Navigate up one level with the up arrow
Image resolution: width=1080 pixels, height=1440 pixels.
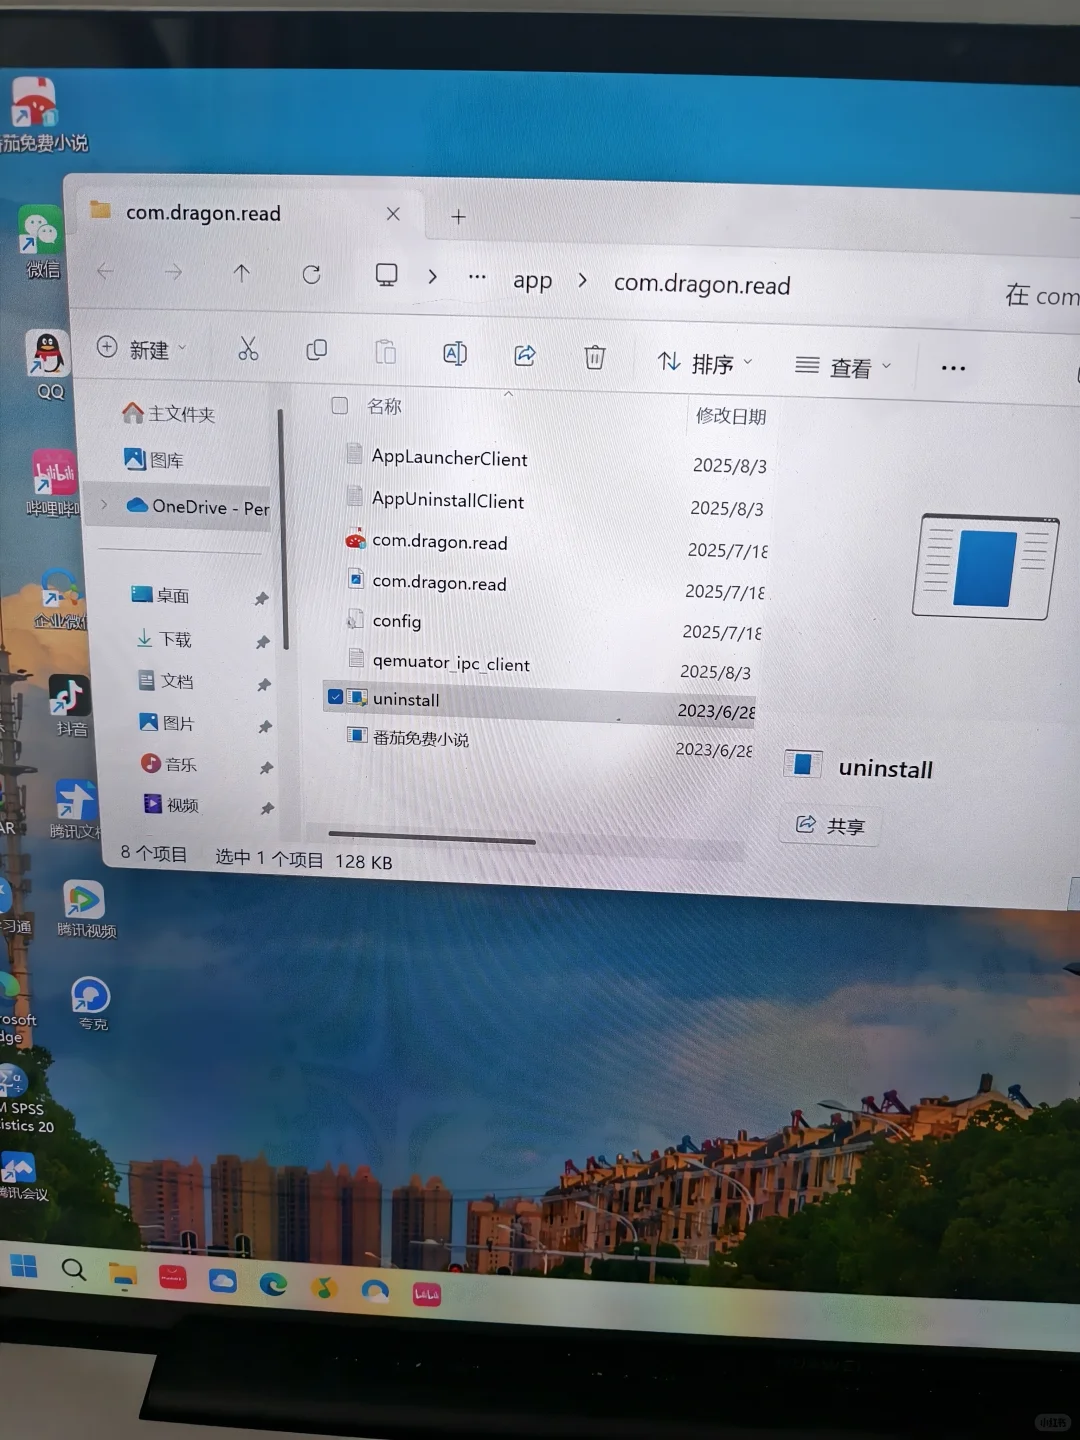click(x=241, y=273)
